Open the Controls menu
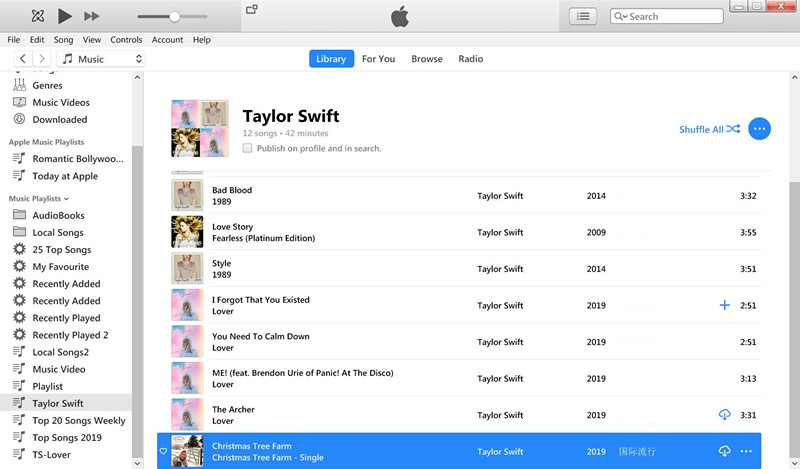This screenshot has width=800, height=469. (126, 39)
